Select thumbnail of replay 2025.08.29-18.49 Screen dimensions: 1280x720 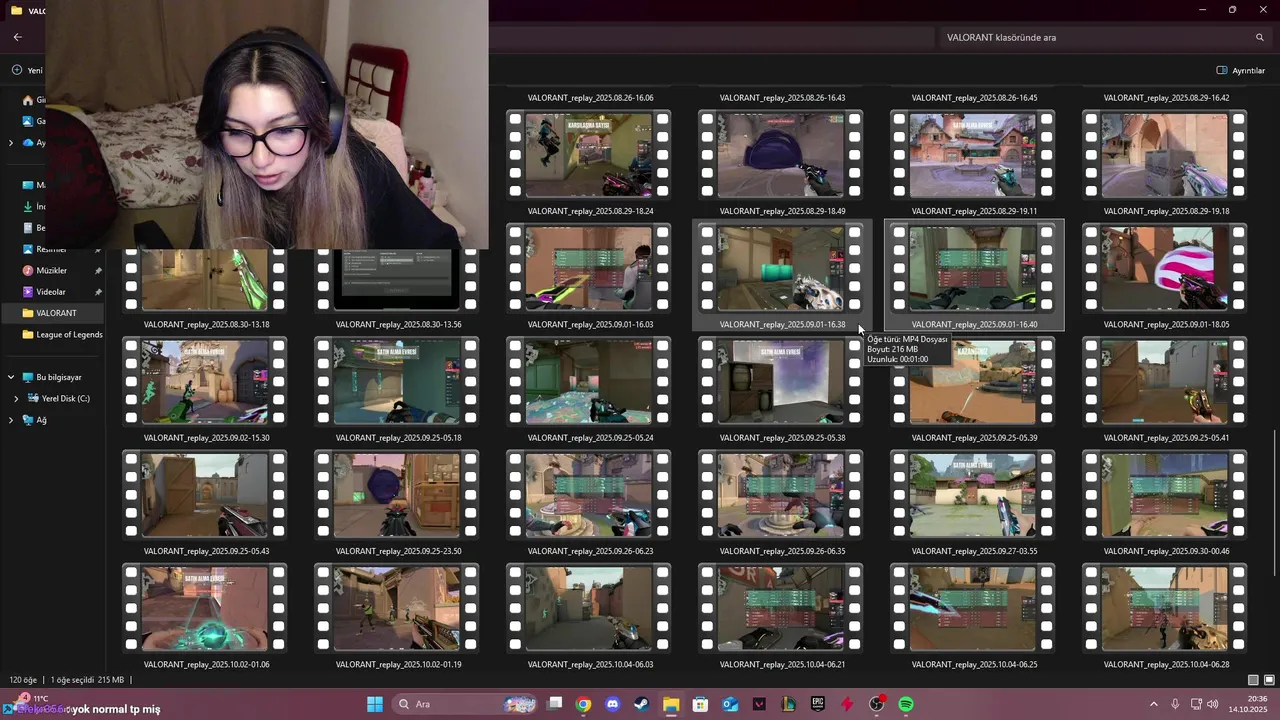[781, 154]
